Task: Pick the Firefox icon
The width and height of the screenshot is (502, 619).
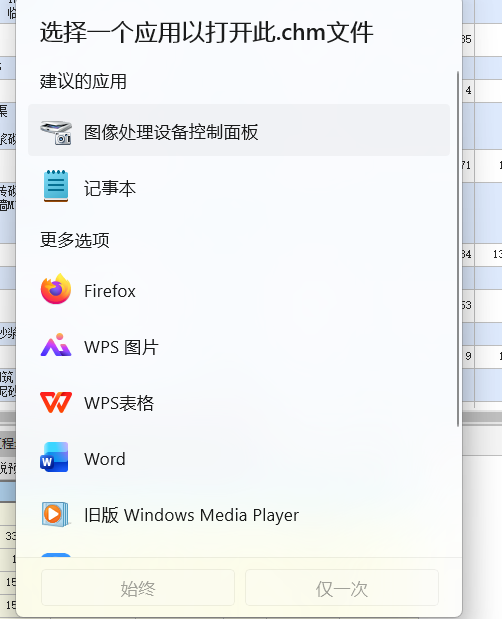Action: [56, 289]
